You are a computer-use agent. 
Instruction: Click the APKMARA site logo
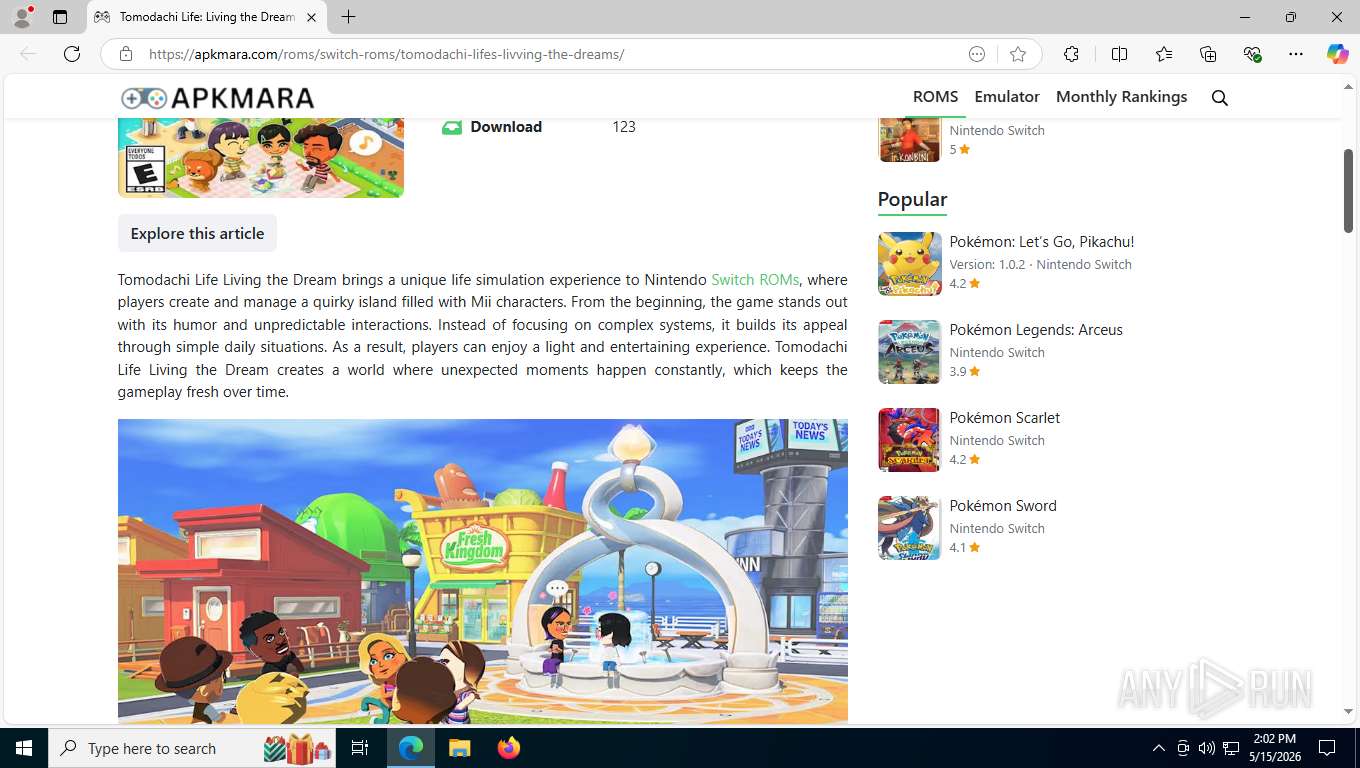[217, 97]
